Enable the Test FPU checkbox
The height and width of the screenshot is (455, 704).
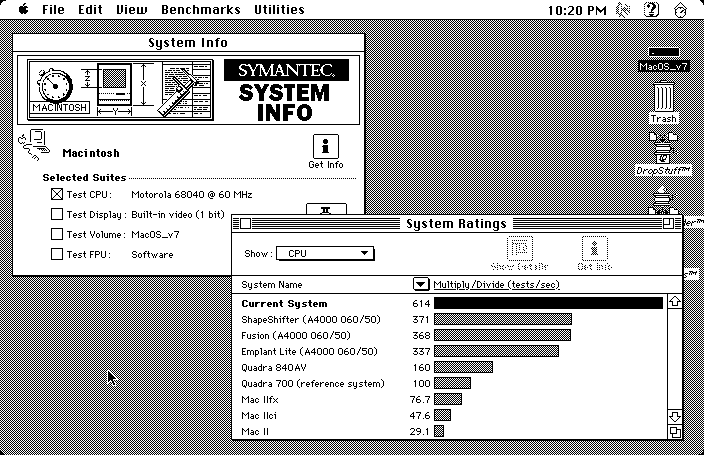(x=57, y=254)
